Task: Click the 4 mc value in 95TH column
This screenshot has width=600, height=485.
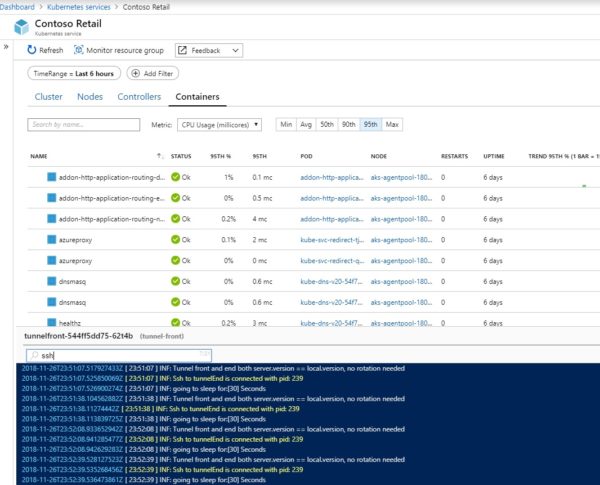Action: (259, 219)
